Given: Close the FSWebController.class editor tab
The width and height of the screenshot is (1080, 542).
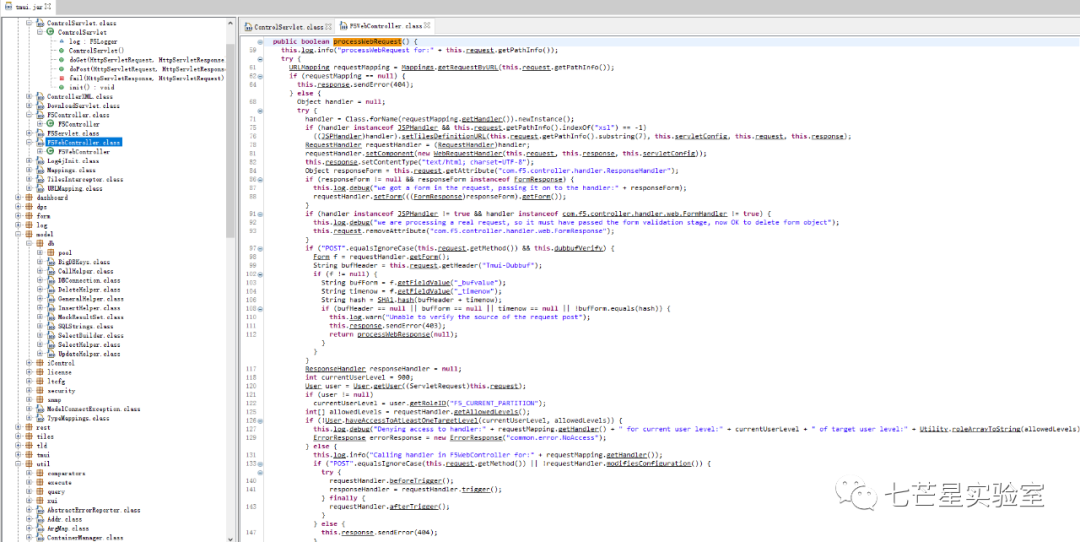Looking at the screenshot, I should [x=428, y=26].
